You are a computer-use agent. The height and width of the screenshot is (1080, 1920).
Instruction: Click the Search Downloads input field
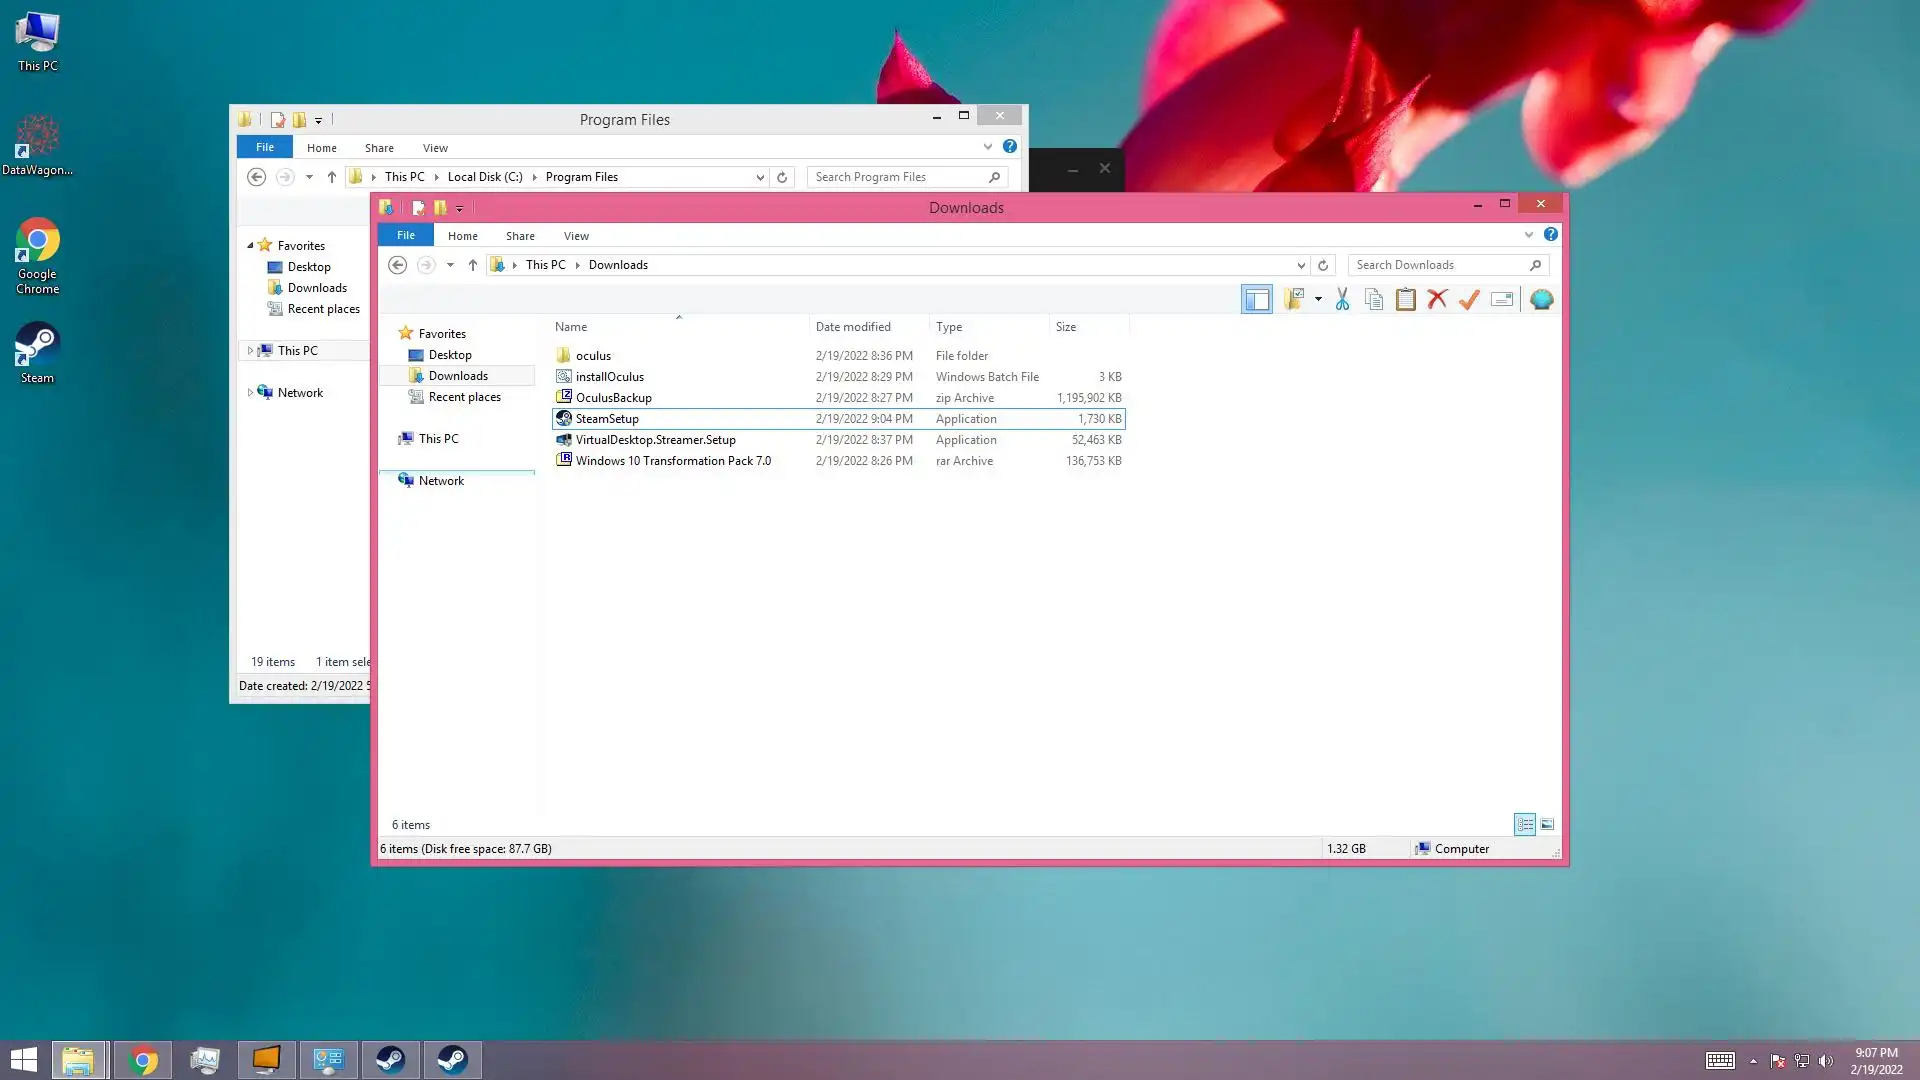coord(1438,265)
